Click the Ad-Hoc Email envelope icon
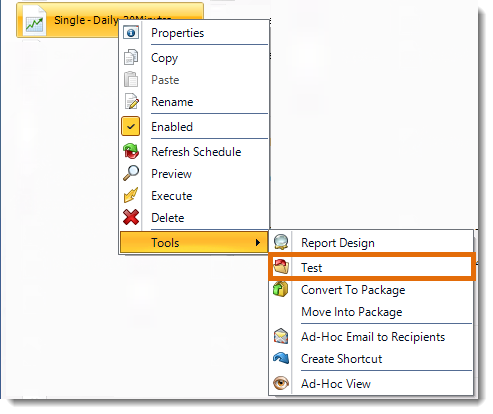The image size is (493, 414). (281, 336)
